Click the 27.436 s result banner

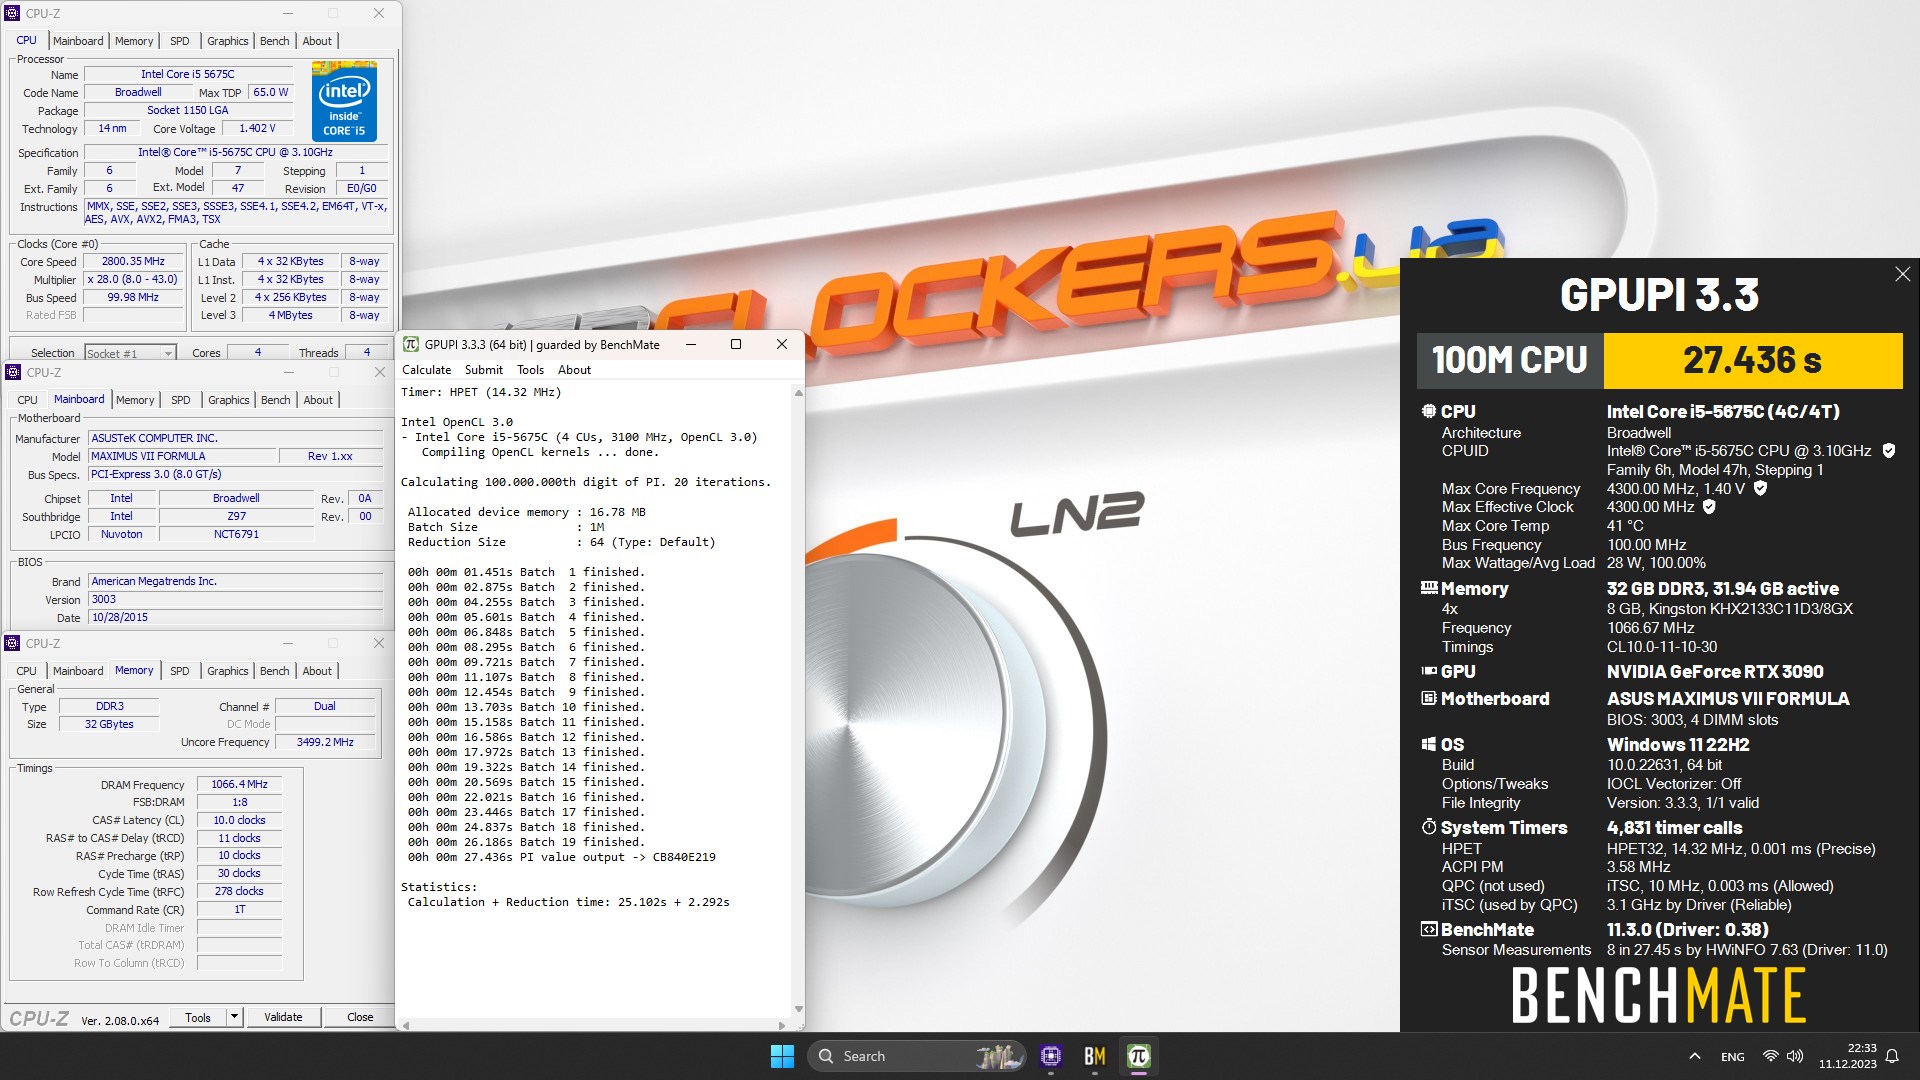[1752, 360]
